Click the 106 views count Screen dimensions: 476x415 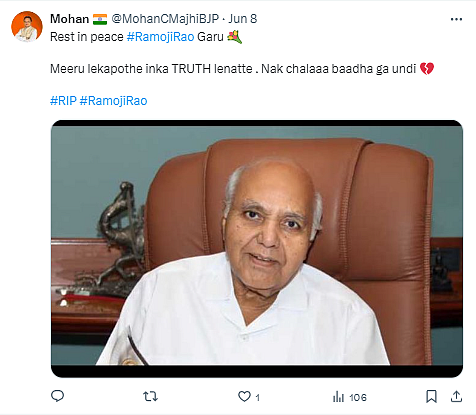358,397
